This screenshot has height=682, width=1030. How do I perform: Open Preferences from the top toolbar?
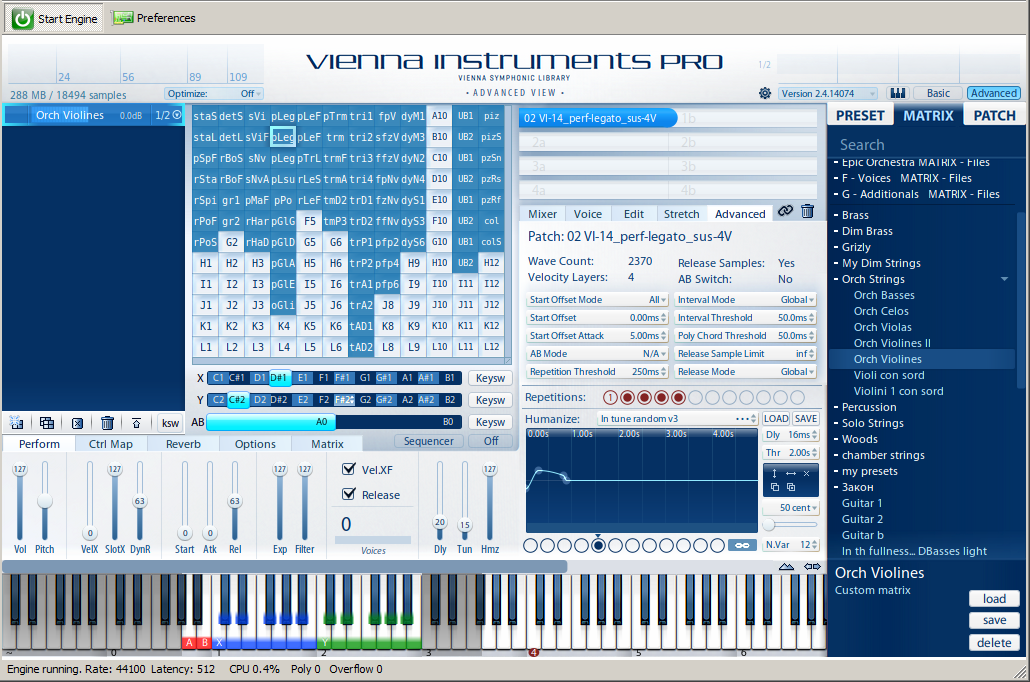(x=154, y=18)
